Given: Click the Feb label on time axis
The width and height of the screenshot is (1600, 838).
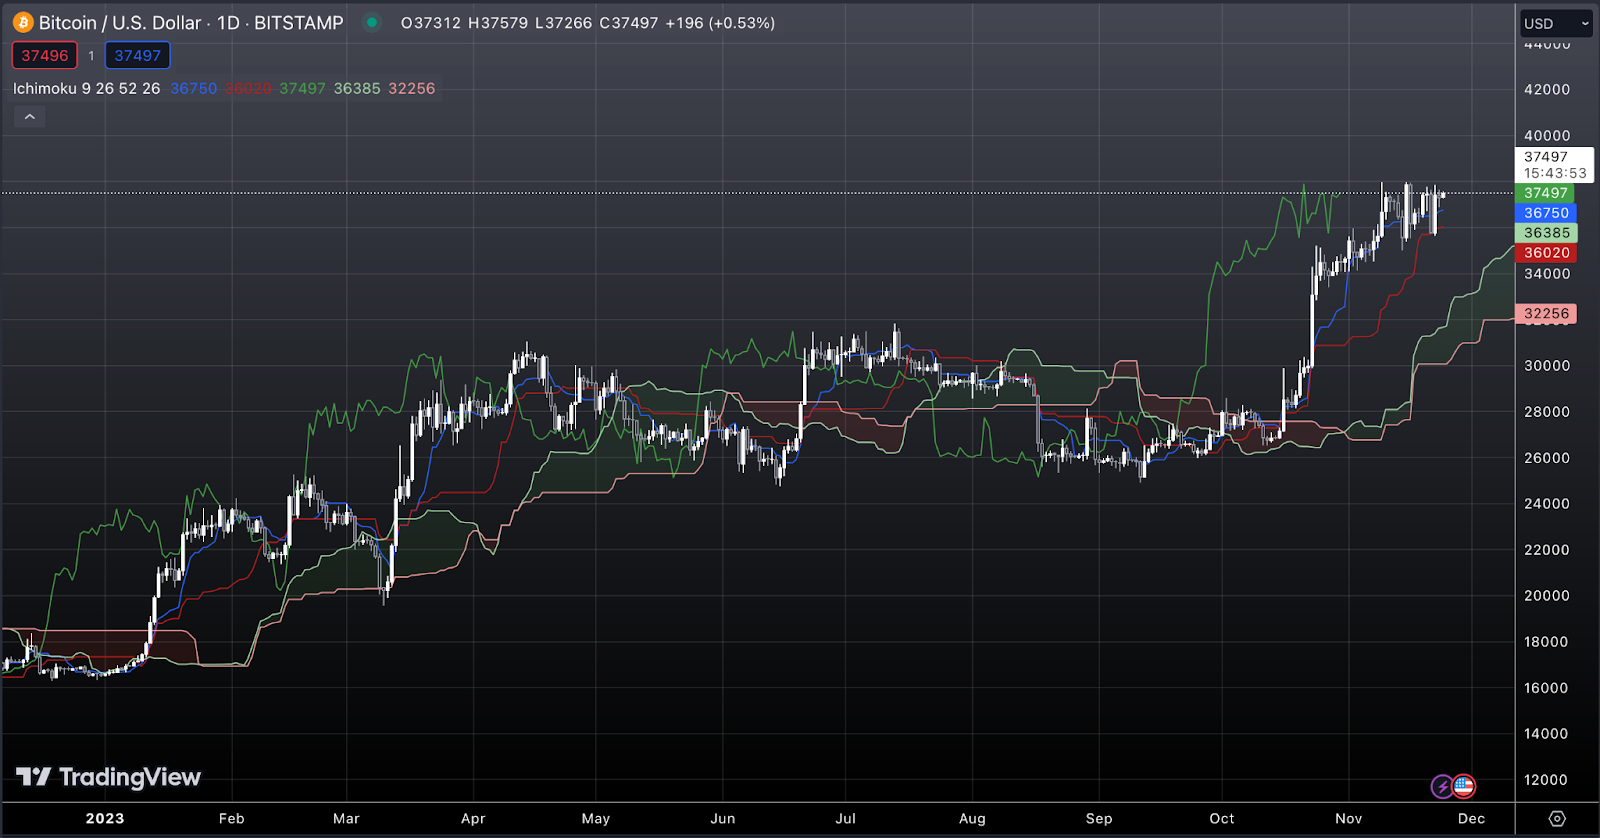Looking at the screenshot, I should [232, 818].
